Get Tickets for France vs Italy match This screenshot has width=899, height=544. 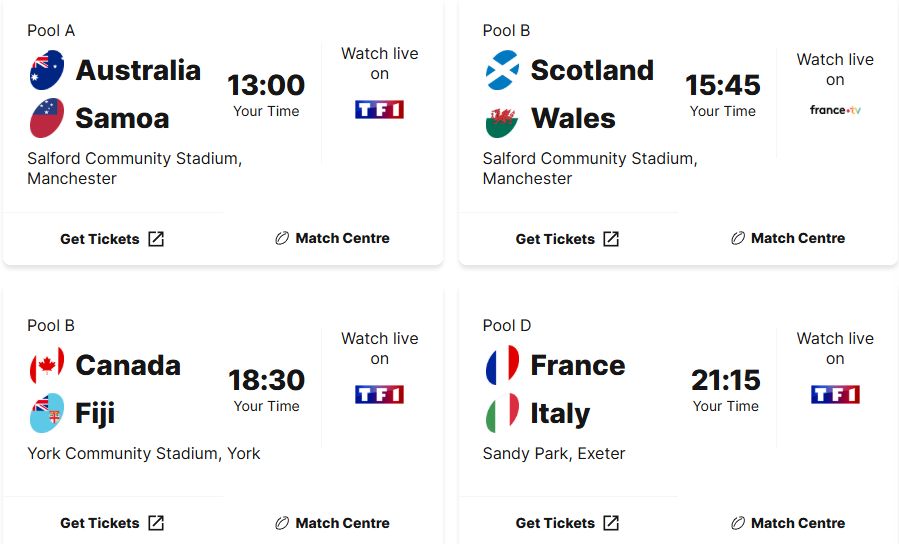tap(567, 523)
